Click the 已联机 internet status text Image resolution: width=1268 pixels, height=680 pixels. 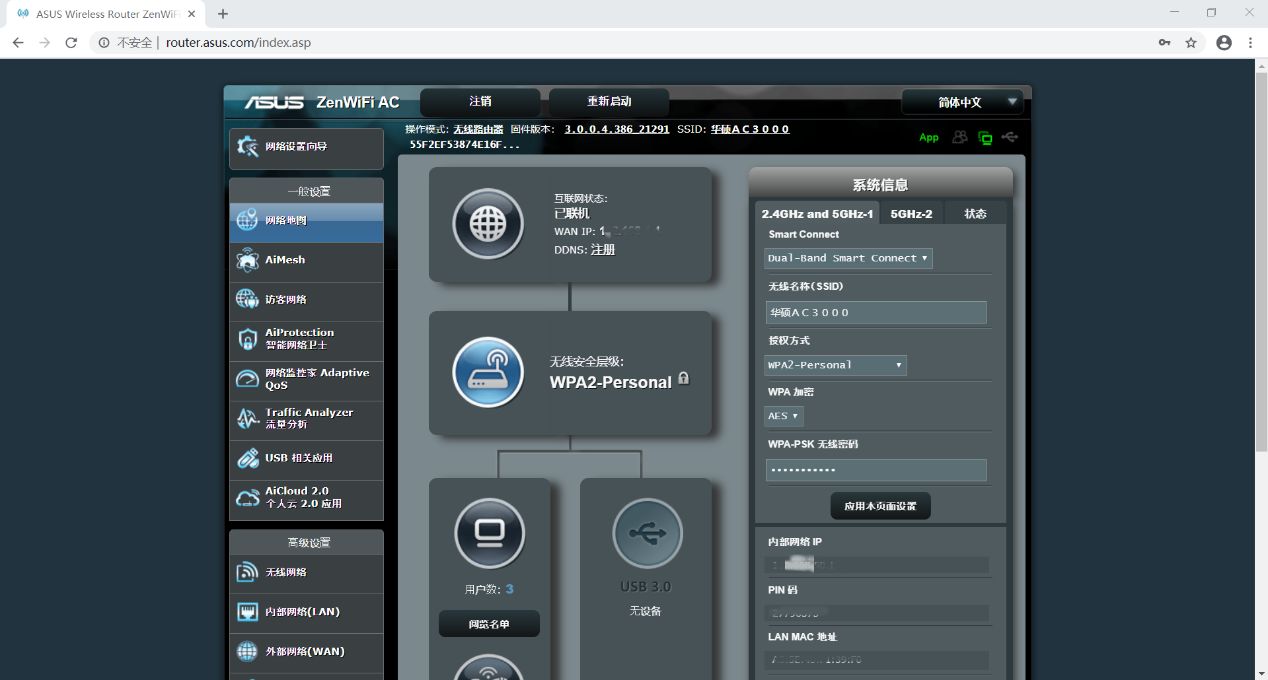coord(572,214)
